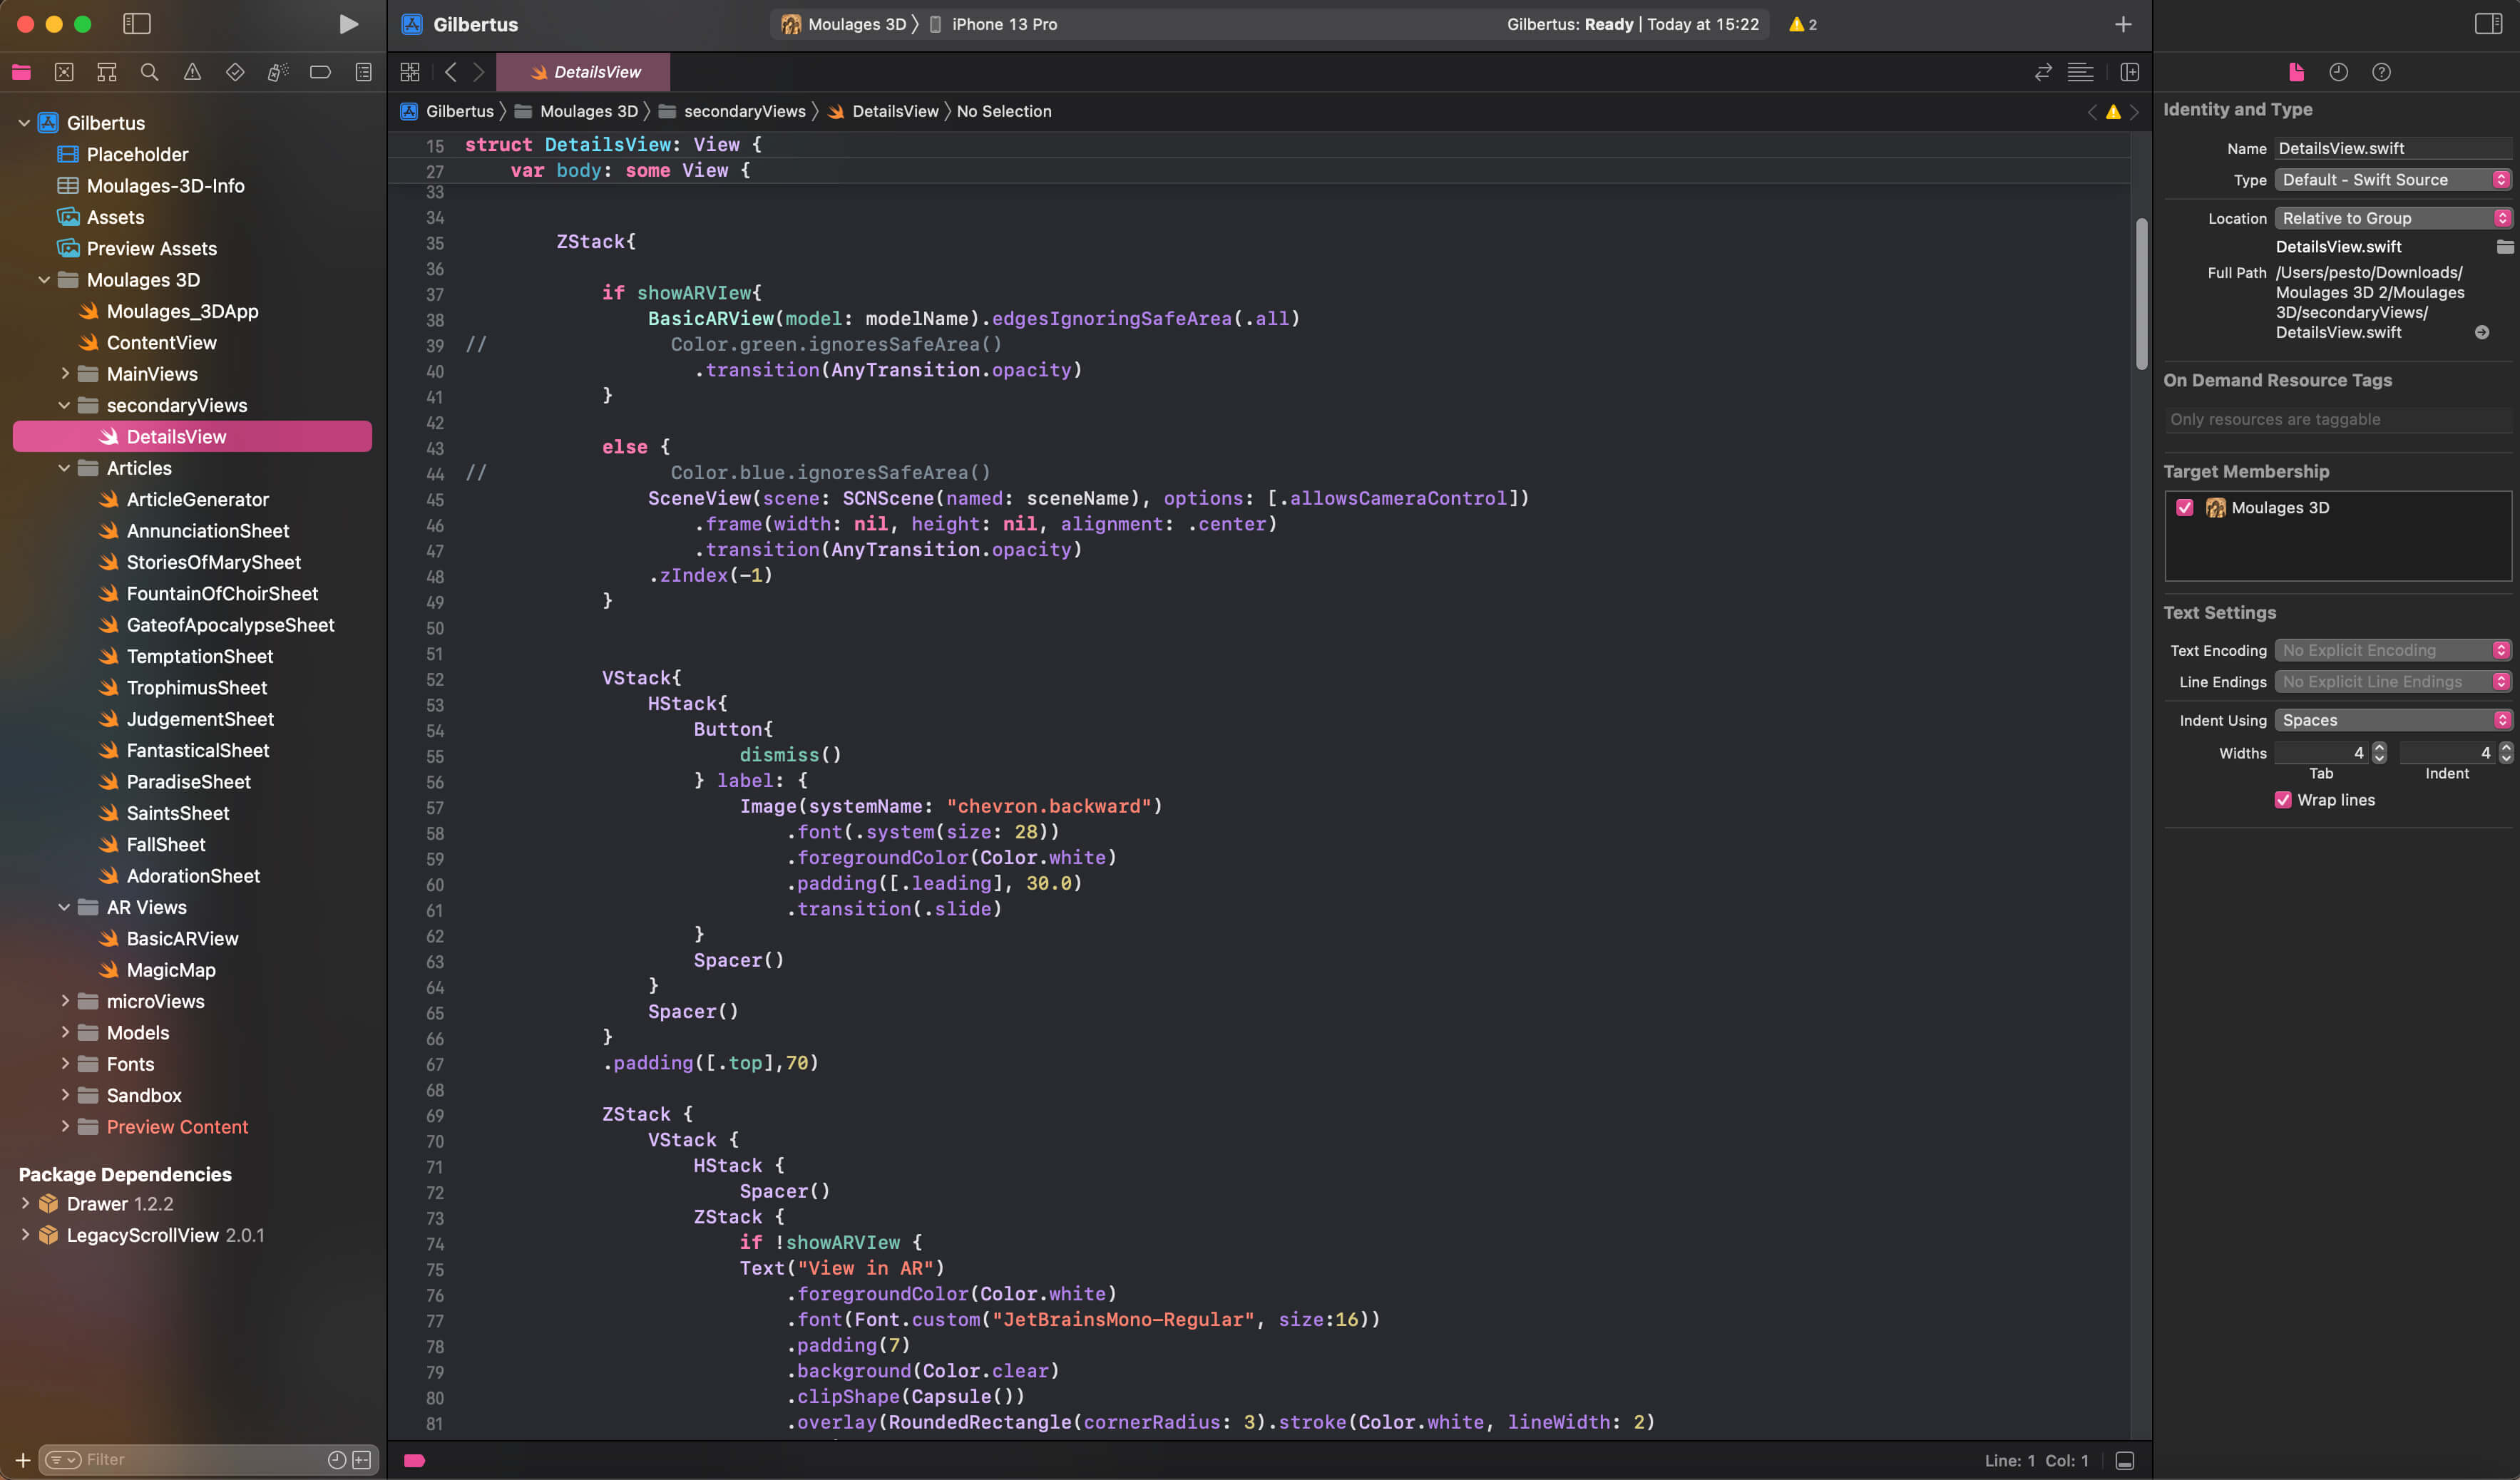The width and height of the screenshot is (2520, 1480).
Task: Expand the Articles folder in navigator
Action: 63,468
